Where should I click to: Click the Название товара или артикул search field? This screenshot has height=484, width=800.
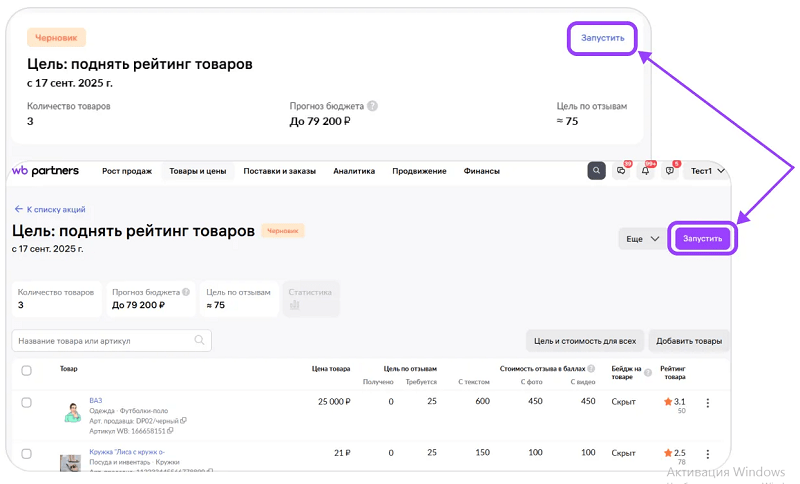(112, 341)
